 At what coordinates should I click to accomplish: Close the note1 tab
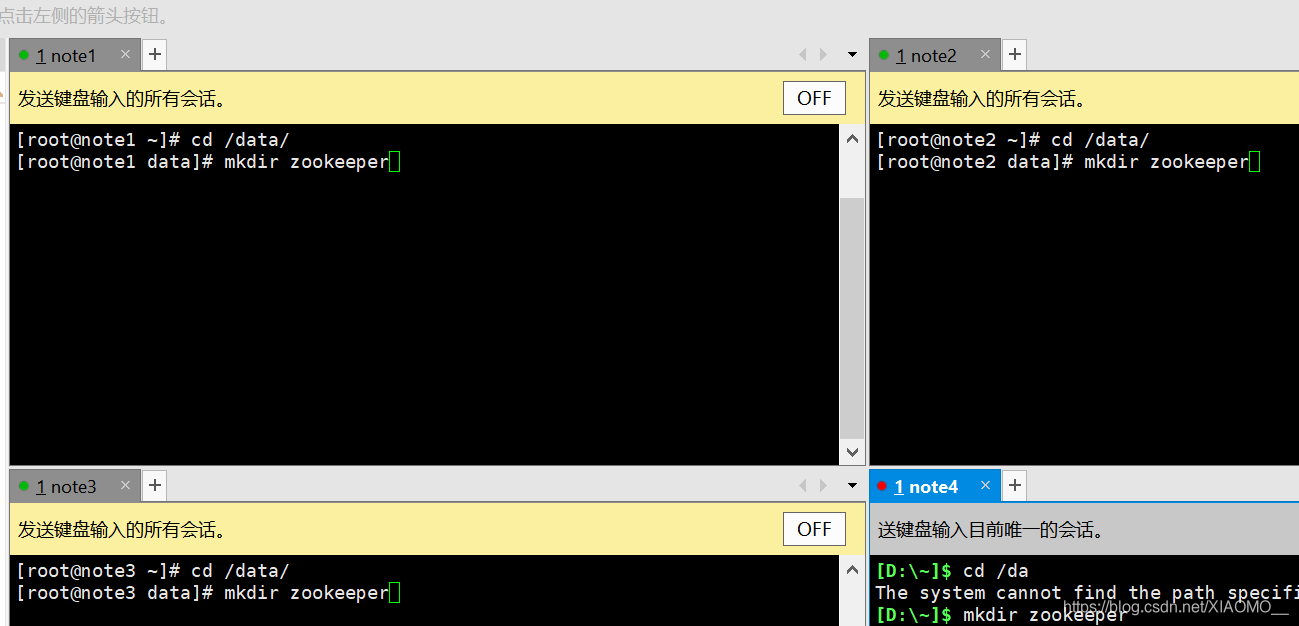[x=125, y=55]
